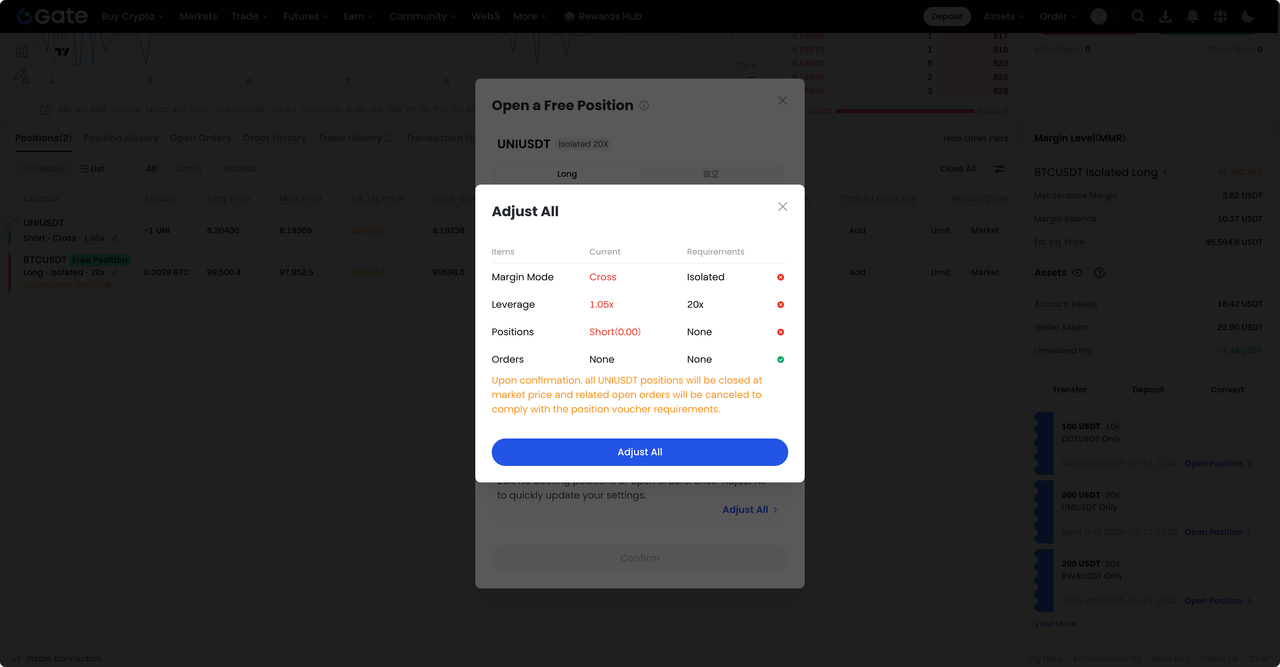Edit leverage pencil for UNIUSDT position

click(115, 238)
